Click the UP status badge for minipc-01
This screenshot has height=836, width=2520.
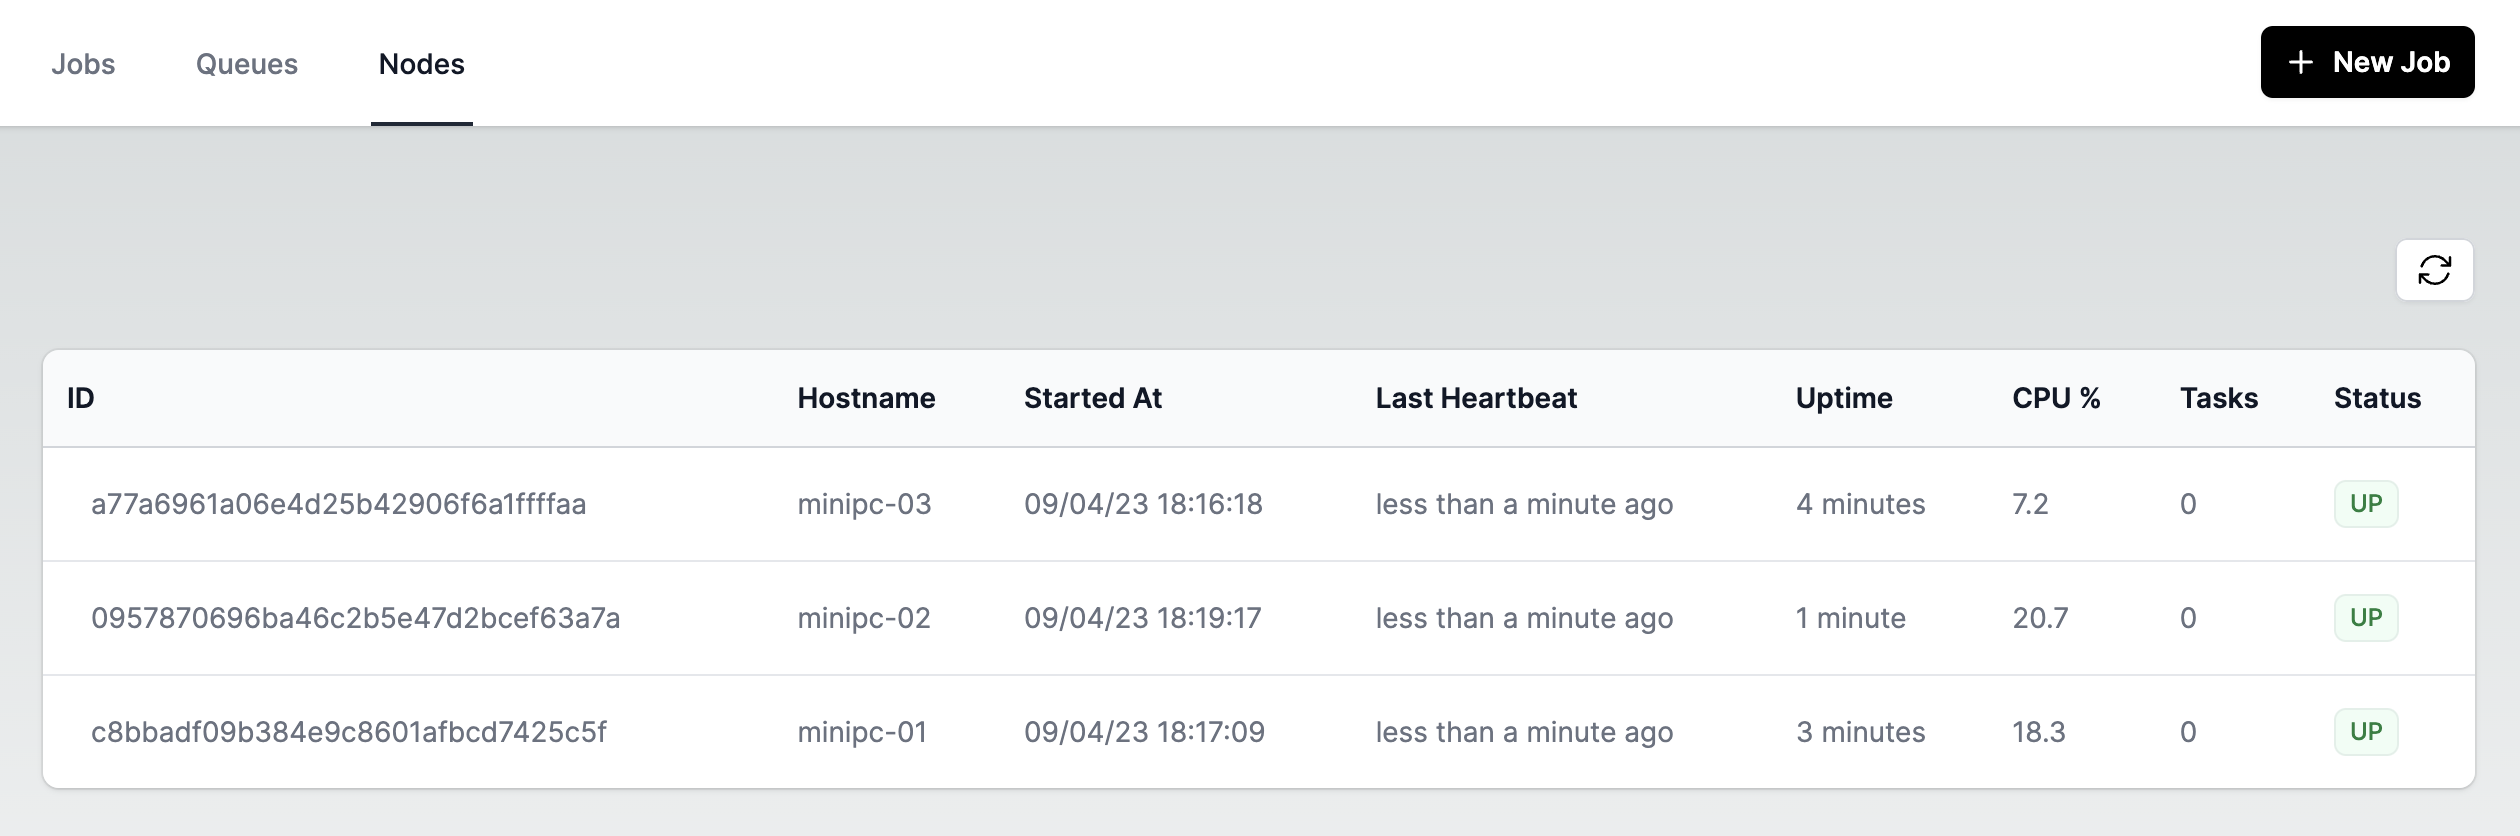click(x=2366, y=732)
